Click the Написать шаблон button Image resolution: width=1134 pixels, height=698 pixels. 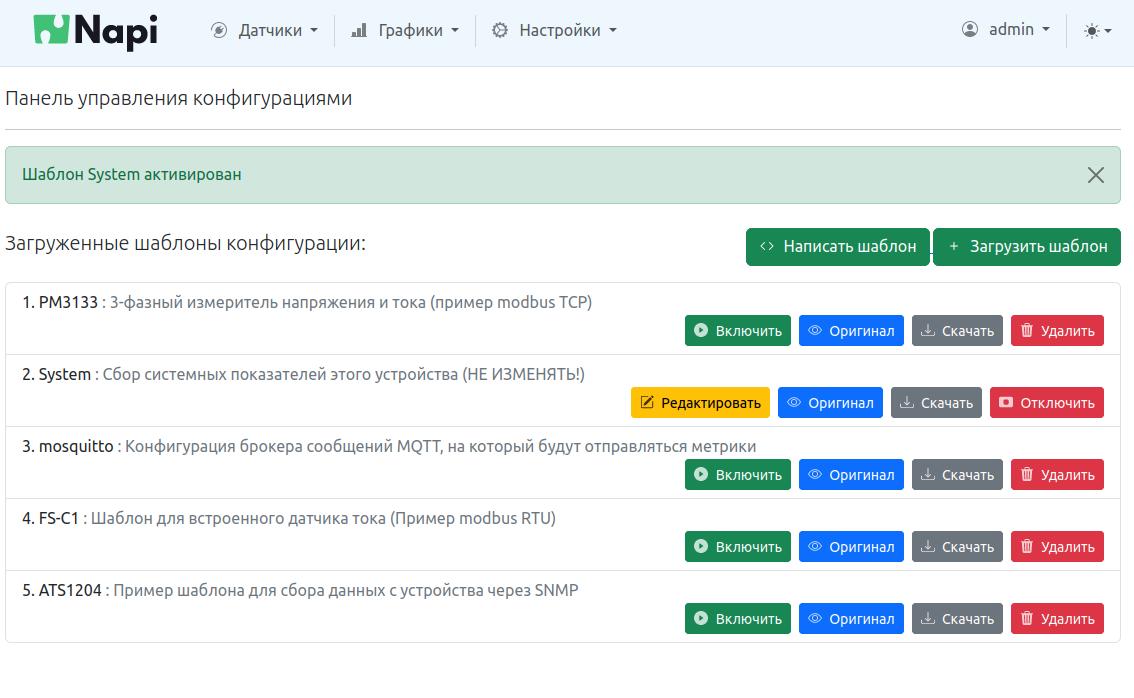(836, 246)
